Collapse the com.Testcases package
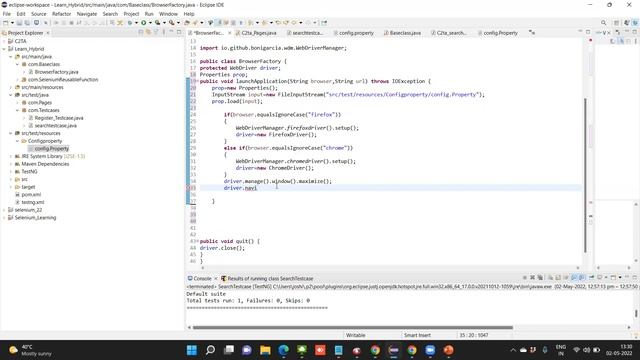The width and height of the screenshot is (640, 360). (18, 110)
